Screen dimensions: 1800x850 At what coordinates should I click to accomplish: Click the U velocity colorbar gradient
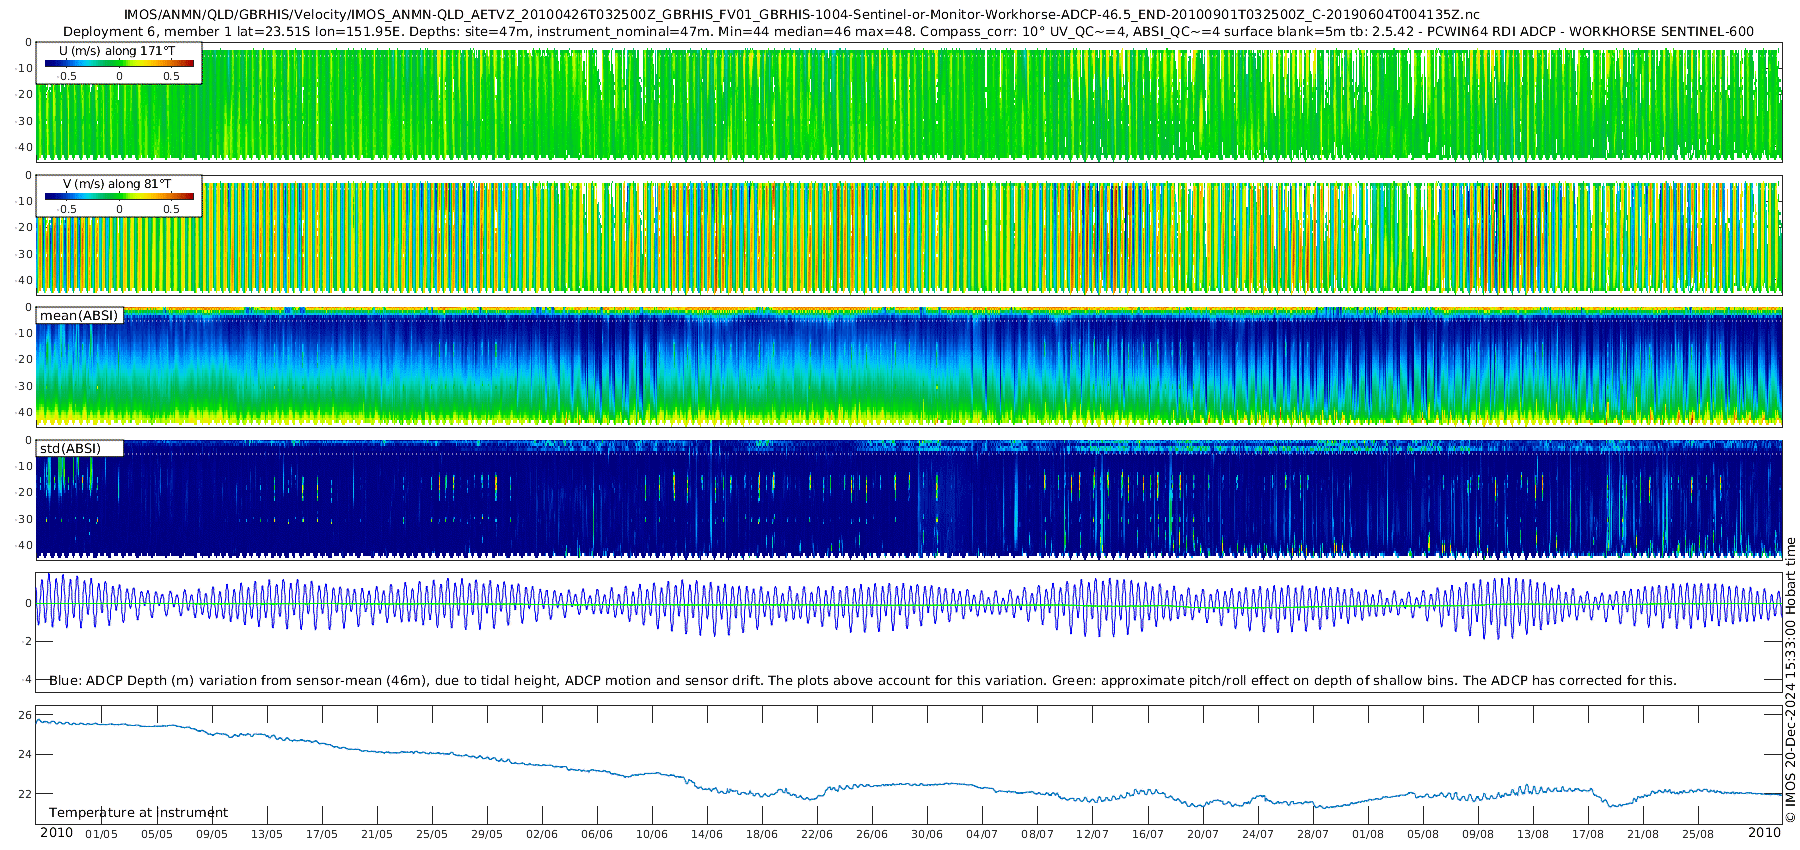tap(119, 63)
